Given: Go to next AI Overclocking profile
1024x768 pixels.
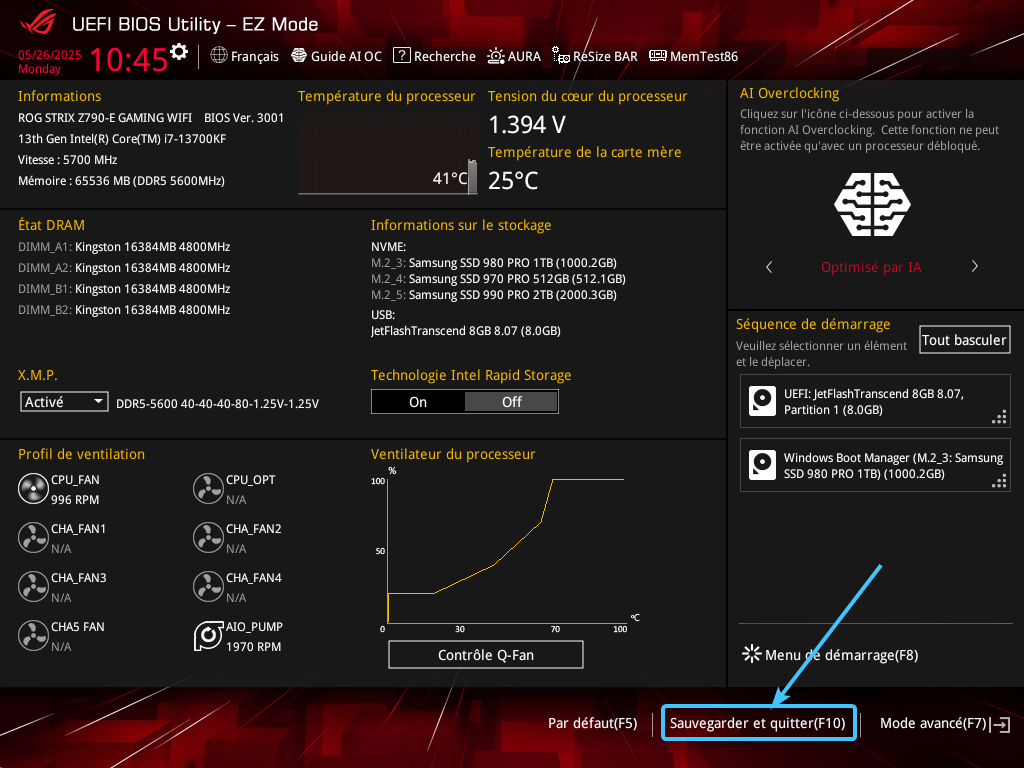Looking at the screenshot, I should point(974,266).
